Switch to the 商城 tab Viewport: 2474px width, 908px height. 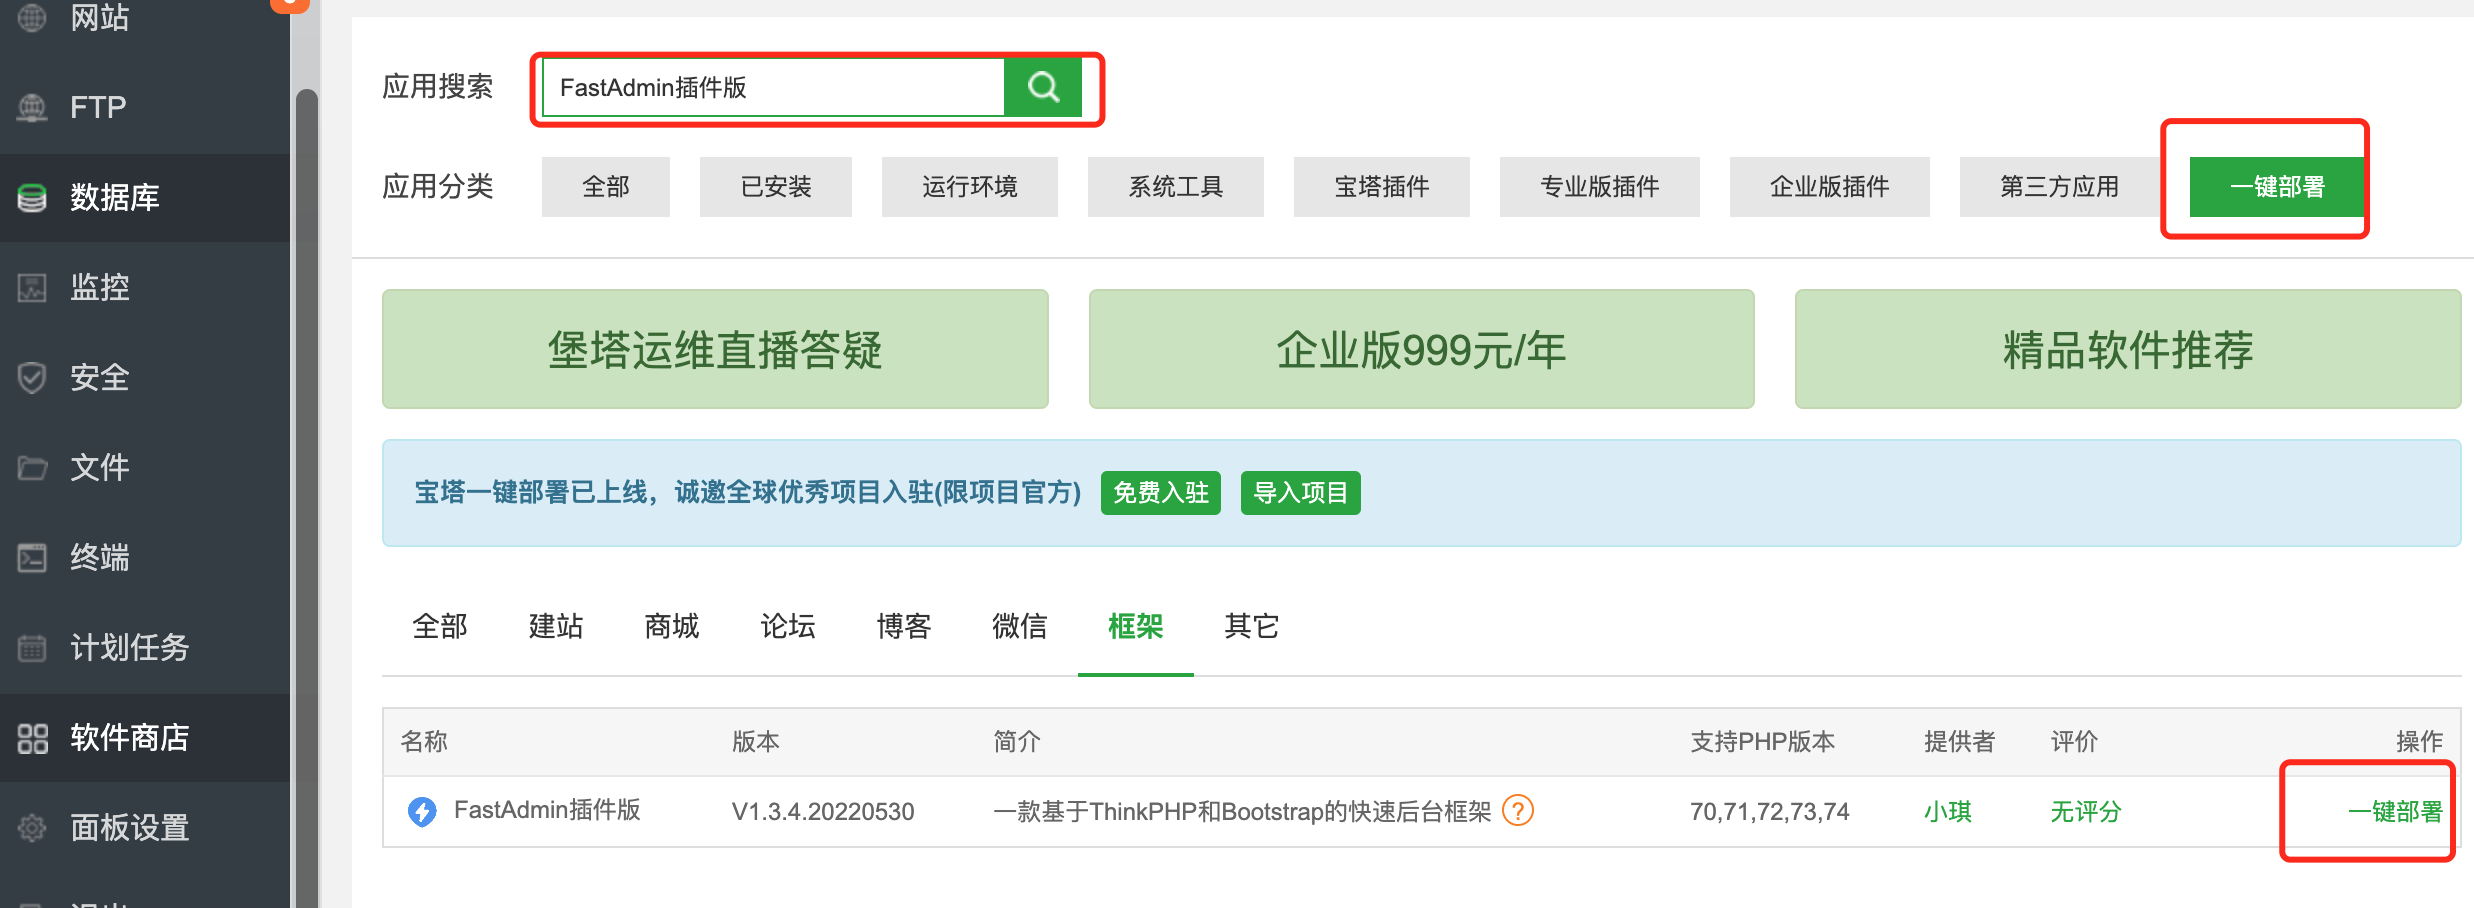click(x=672, y=626)
